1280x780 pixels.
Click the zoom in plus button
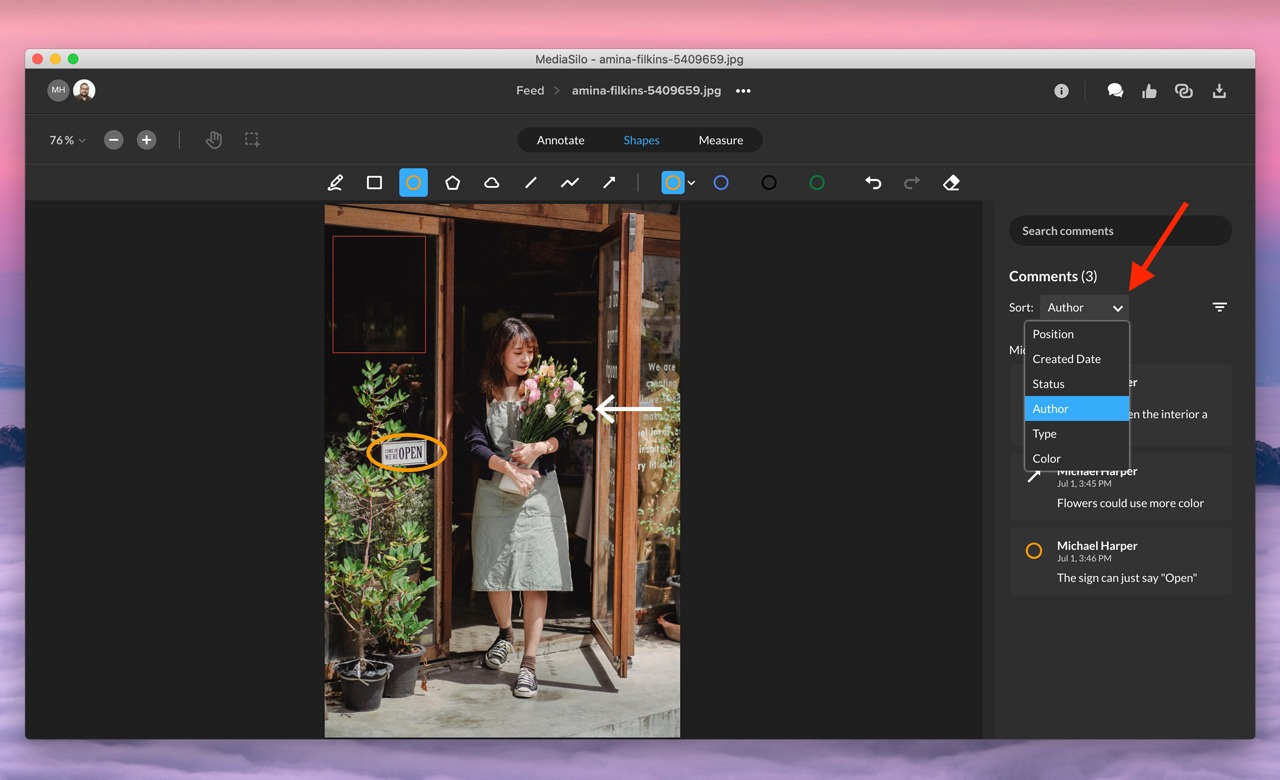click(x=146, y=140)
